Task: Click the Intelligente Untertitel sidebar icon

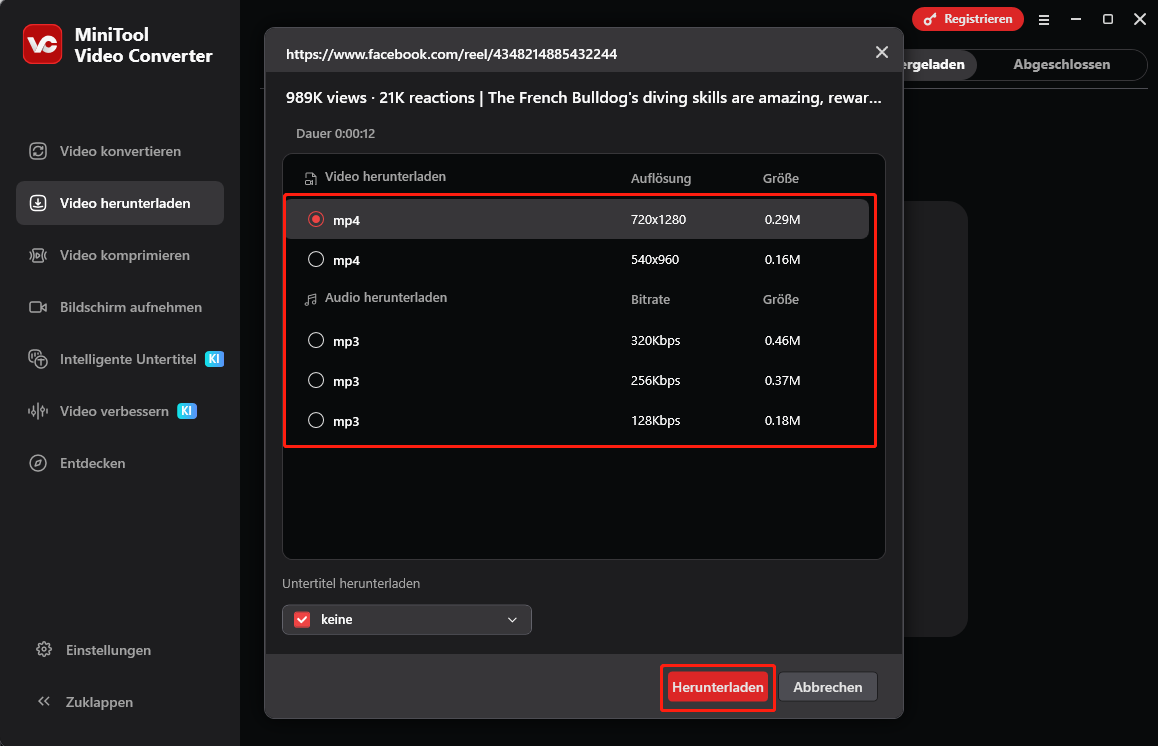Action: point(38,359)
